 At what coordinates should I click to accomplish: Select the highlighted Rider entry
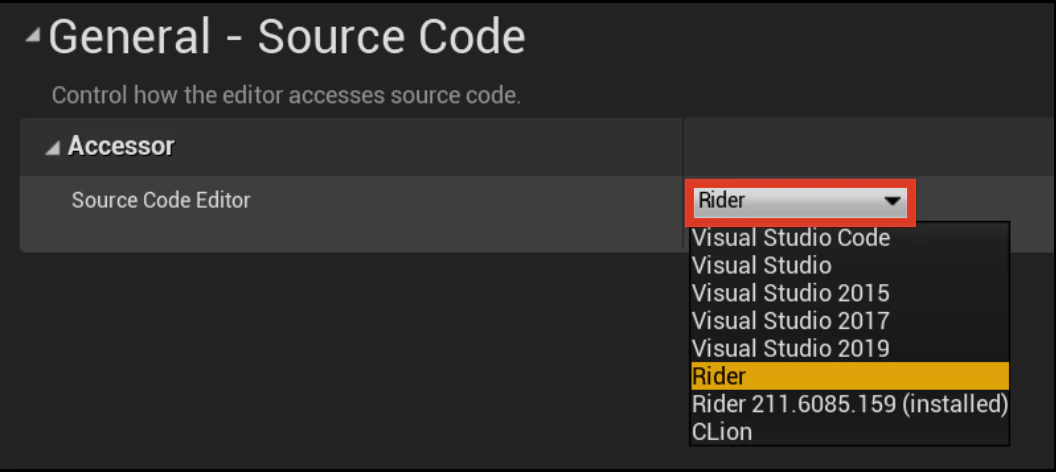pyautogui.click(x=850, y=376)
